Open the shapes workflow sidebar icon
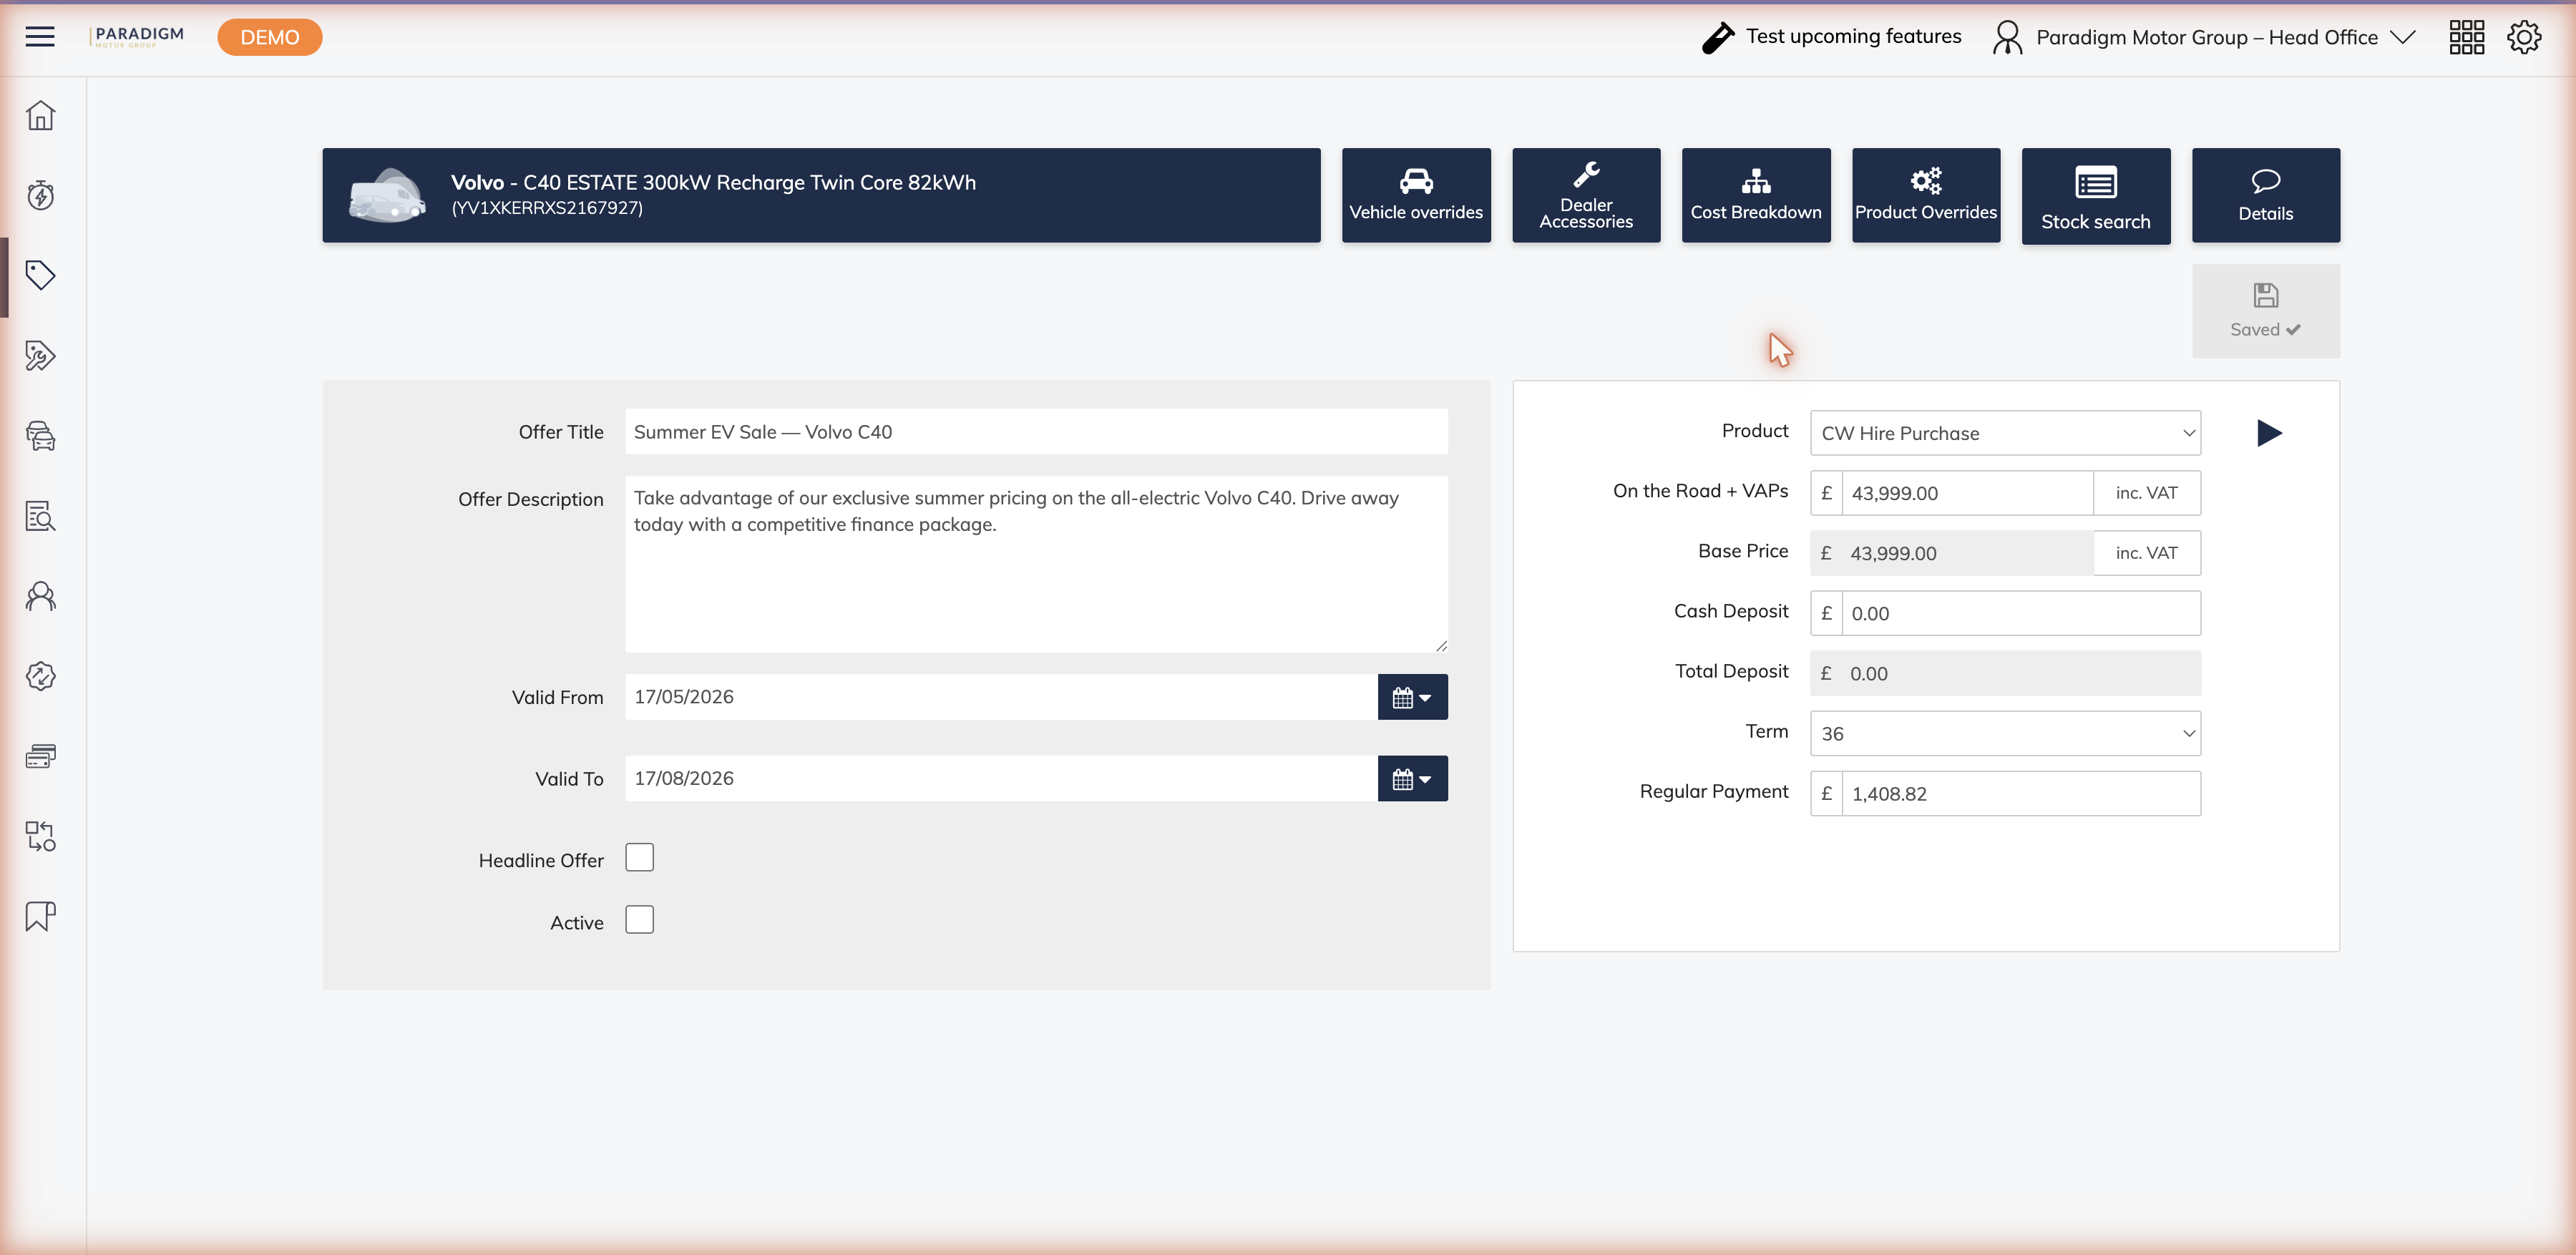Viewport: 2576px width, 1255px height. (41, 836)
